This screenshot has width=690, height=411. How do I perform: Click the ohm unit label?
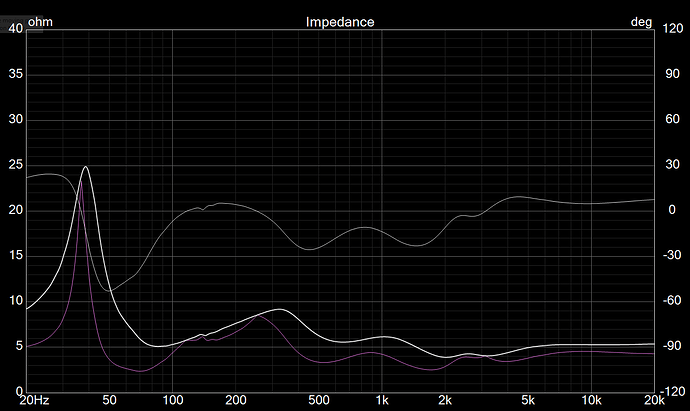click(x=40, y=21)
